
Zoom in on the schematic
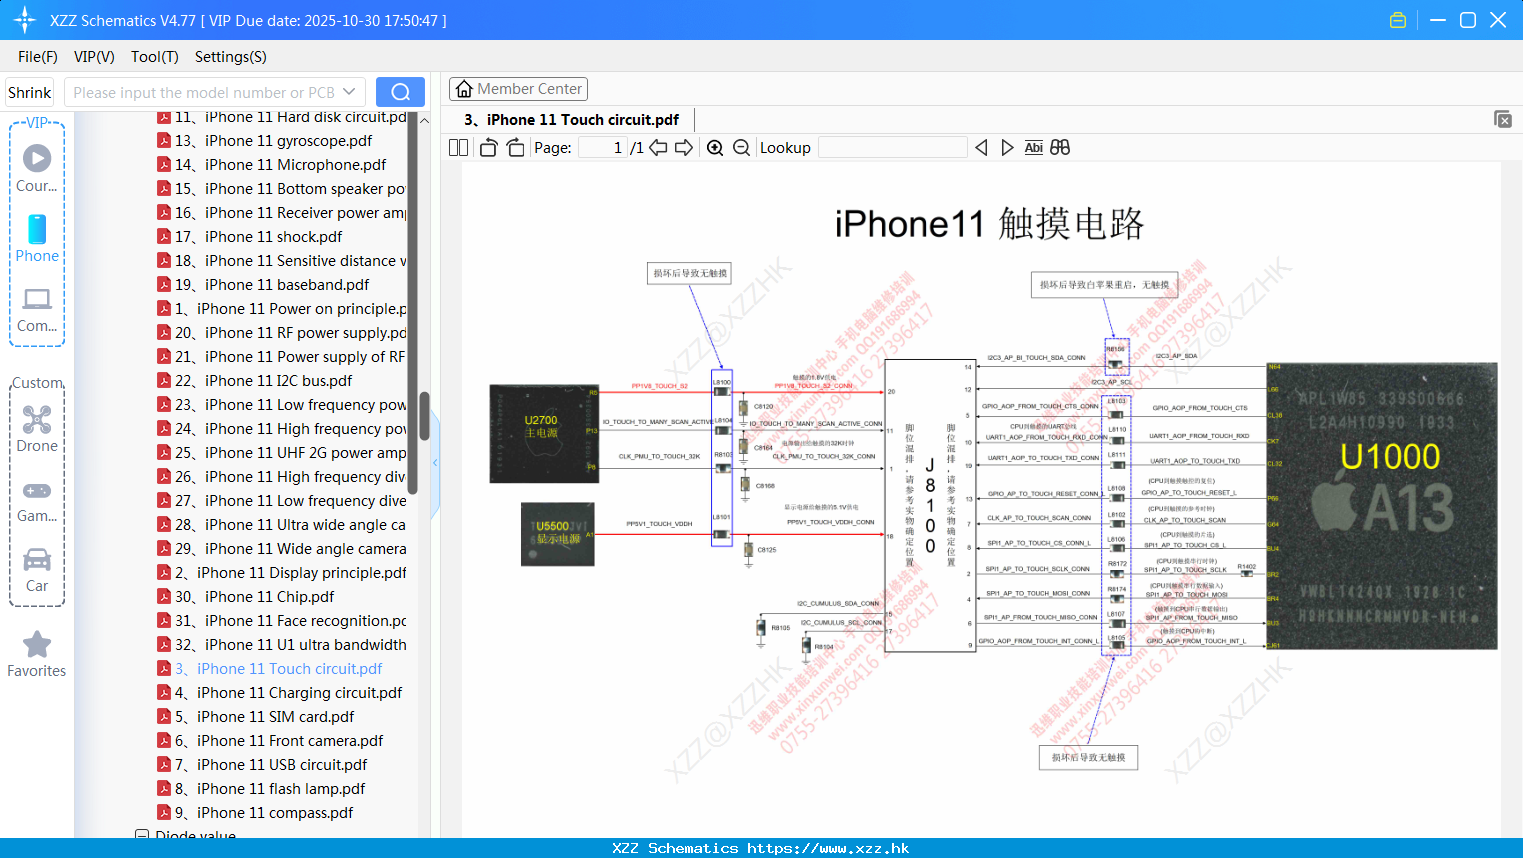(x=715, y=148)
